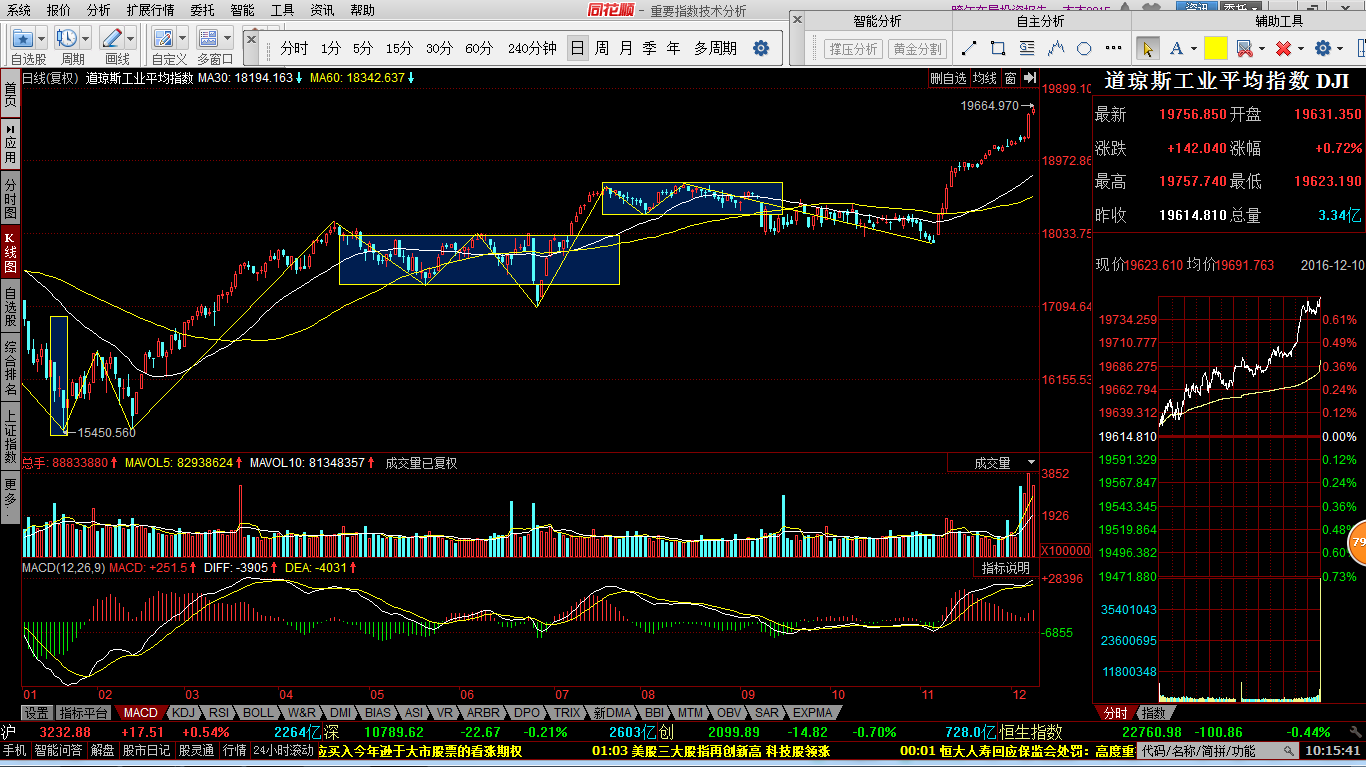Click the 黄金分割 button
Viewport: 1366px width, 767px height.
coord(917,49)
